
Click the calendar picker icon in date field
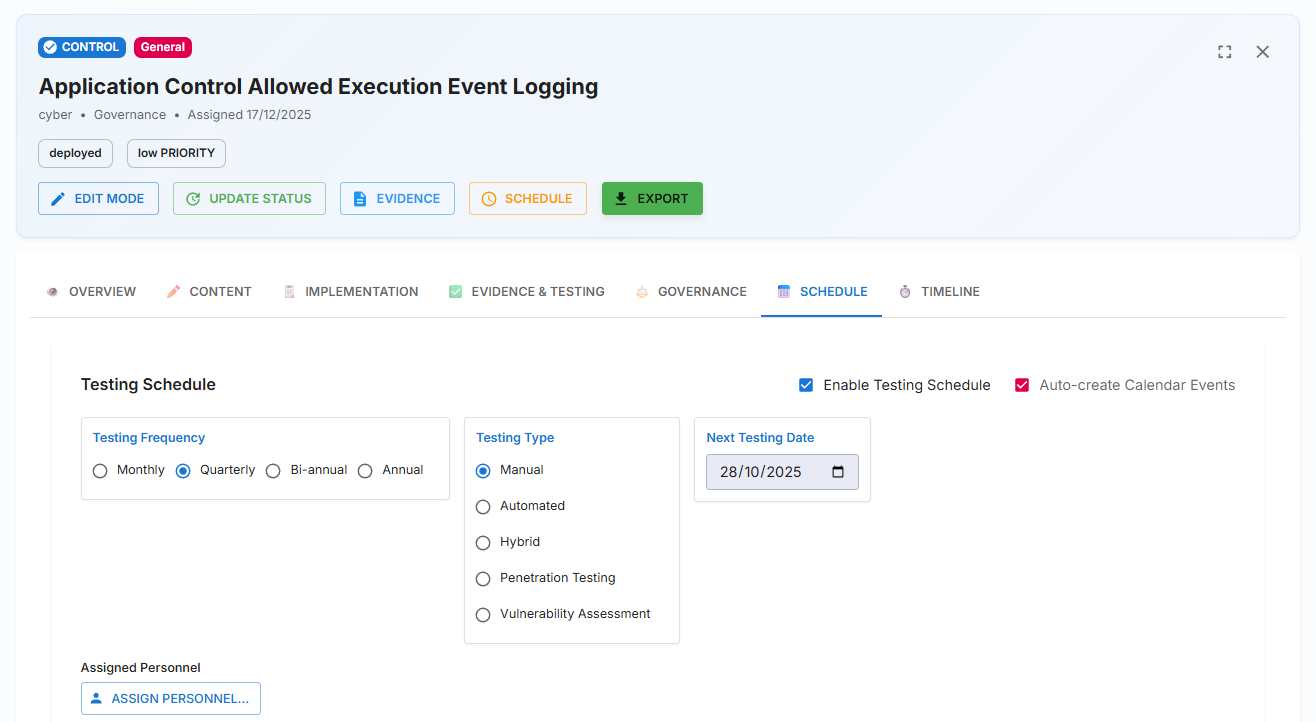[x=838, y=472]
